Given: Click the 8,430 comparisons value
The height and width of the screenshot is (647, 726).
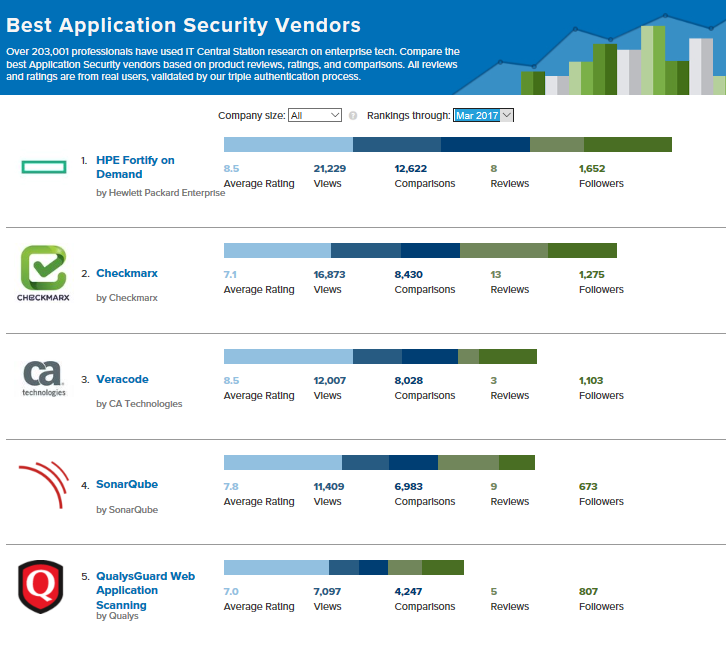Looking at the screenshot, I should click(409, 275).
